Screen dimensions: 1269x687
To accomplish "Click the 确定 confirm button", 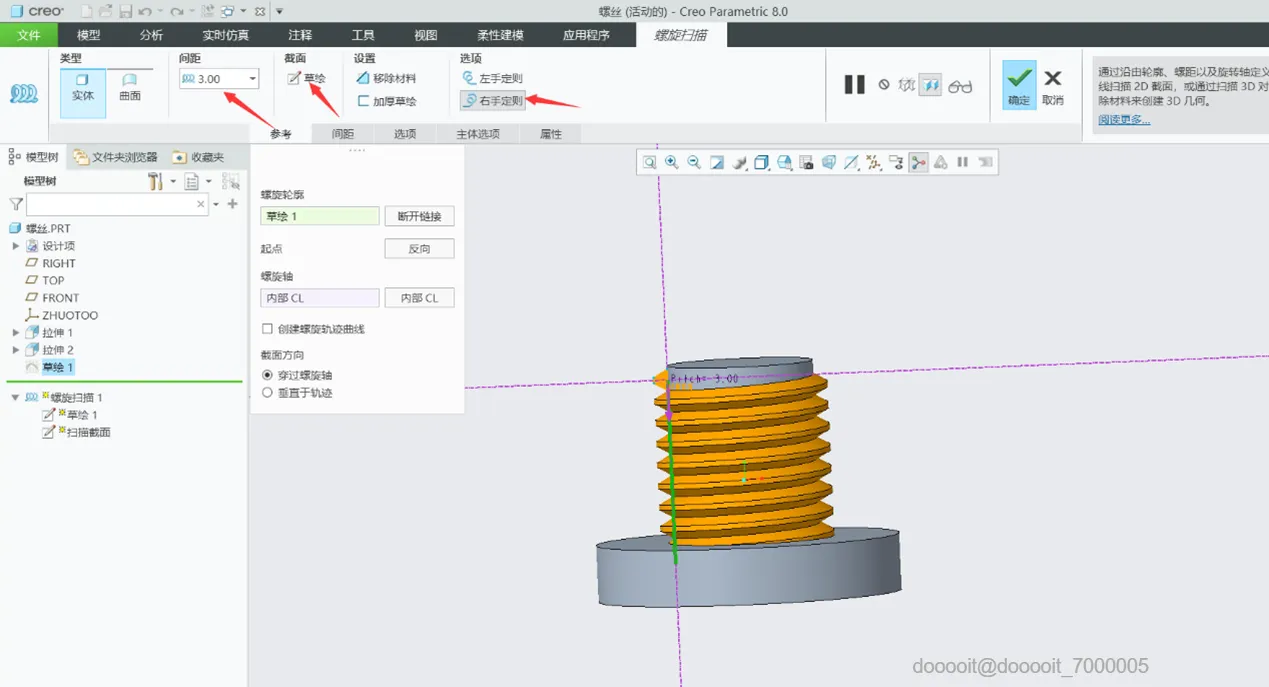I will coord(1019,85).
